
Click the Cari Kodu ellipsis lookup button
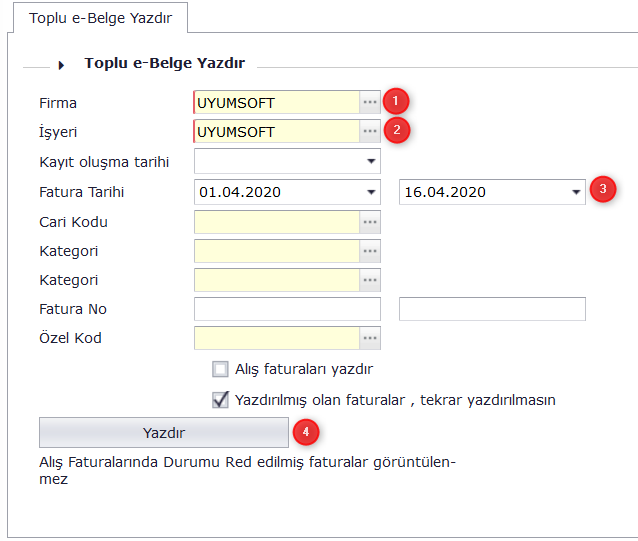(370, 222)
